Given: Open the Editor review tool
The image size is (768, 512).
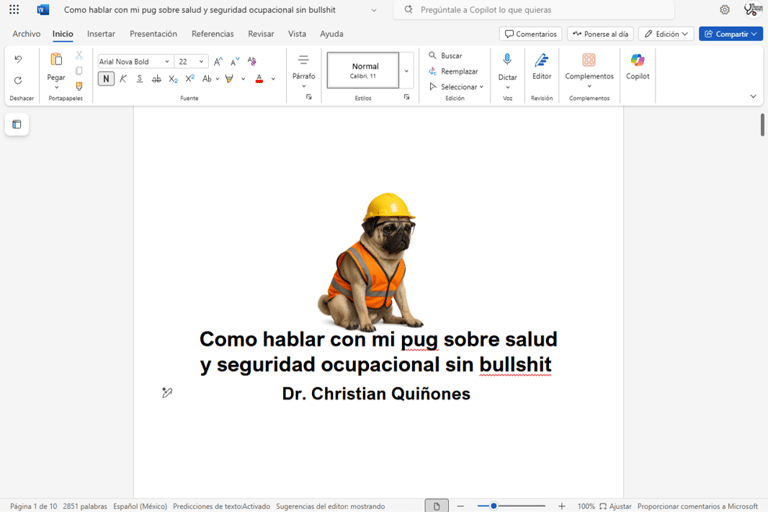Looking at the screenshot, I should click(541, 61).
